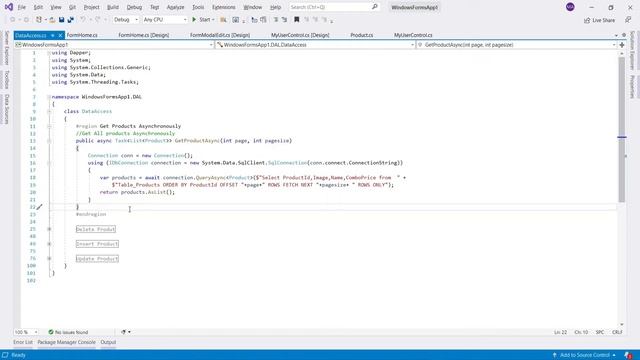Click the split editor plus icon
This screenshot has height=360, width=640.
click(622, 45)
